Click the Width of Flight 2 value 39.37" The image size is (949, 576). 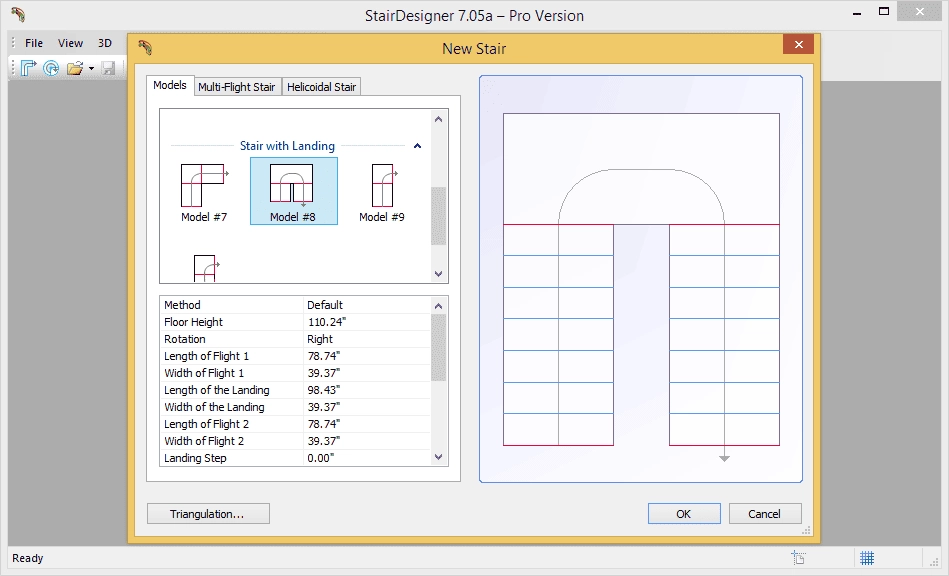[x=324, y=440]
